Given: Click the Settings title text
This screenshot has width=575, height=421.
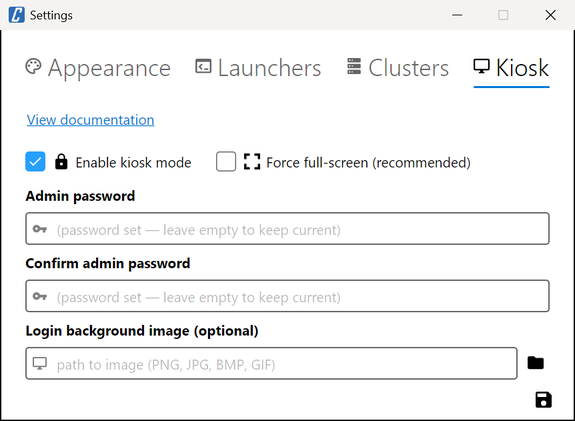Looking at the screenshot, I should [51, 15].
